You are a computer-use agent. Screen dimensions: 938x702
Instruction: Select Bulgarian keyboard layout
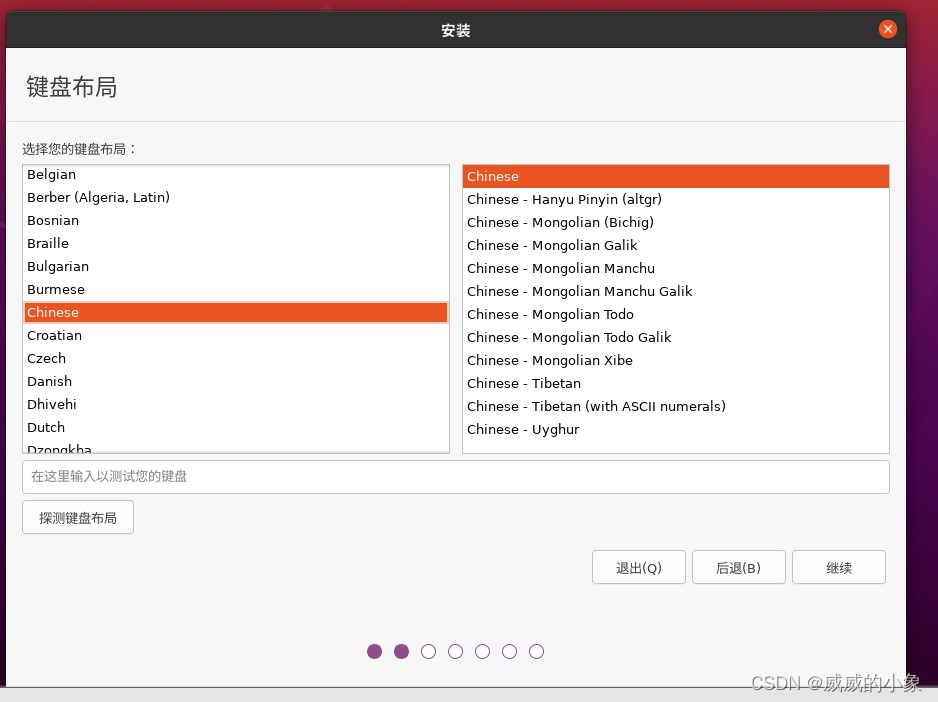pos(236,266)
